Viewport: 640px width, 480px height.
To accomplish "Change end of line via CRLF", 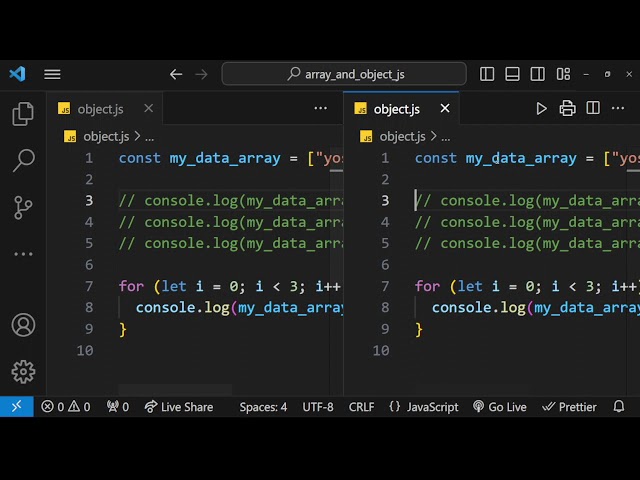I will (361, 407).
